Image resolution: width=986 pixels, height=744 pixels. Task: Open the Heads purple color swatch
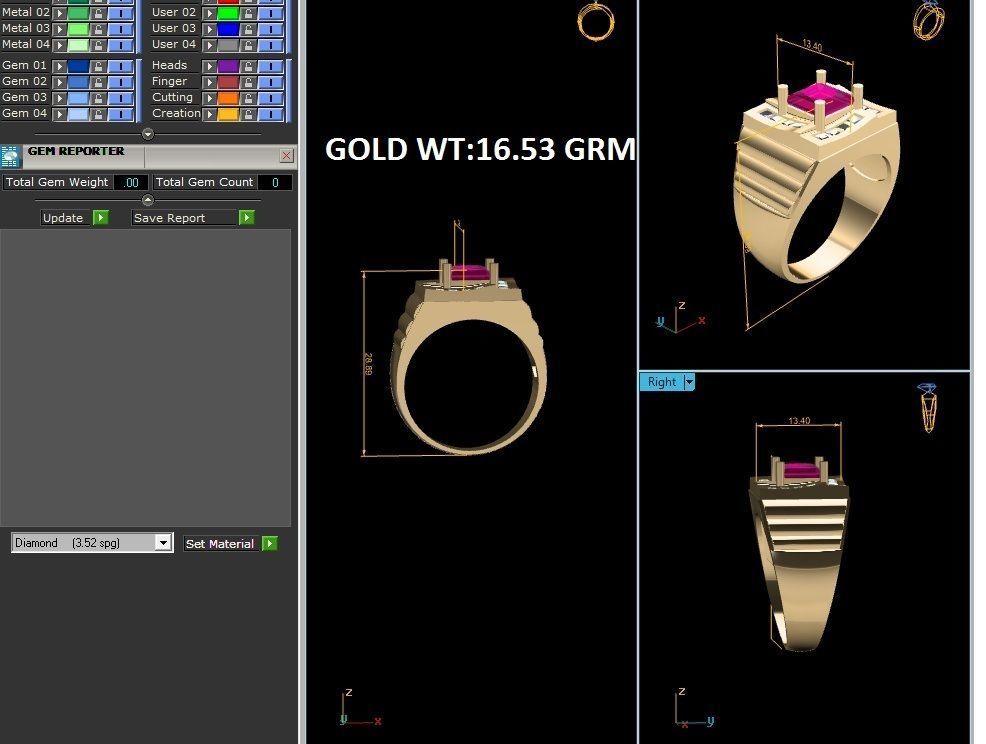pos(228,66)
